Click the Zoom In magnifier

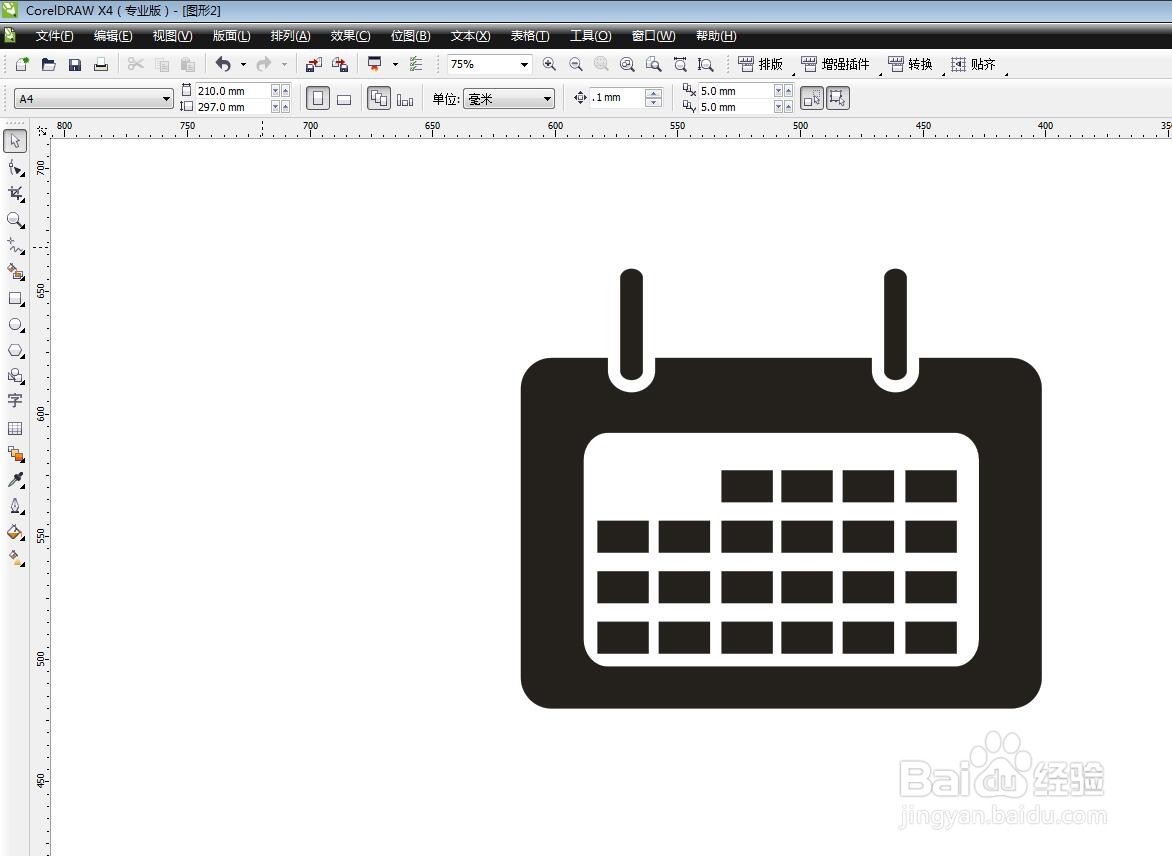click(x=549, y=64)
